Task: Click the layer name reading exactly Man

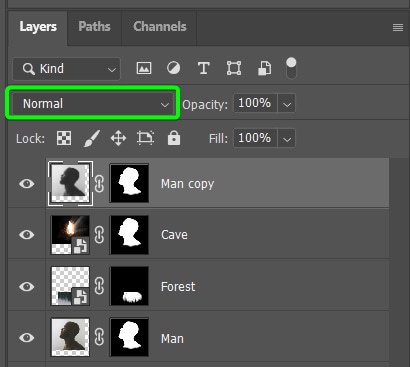Action: (172, 338)
